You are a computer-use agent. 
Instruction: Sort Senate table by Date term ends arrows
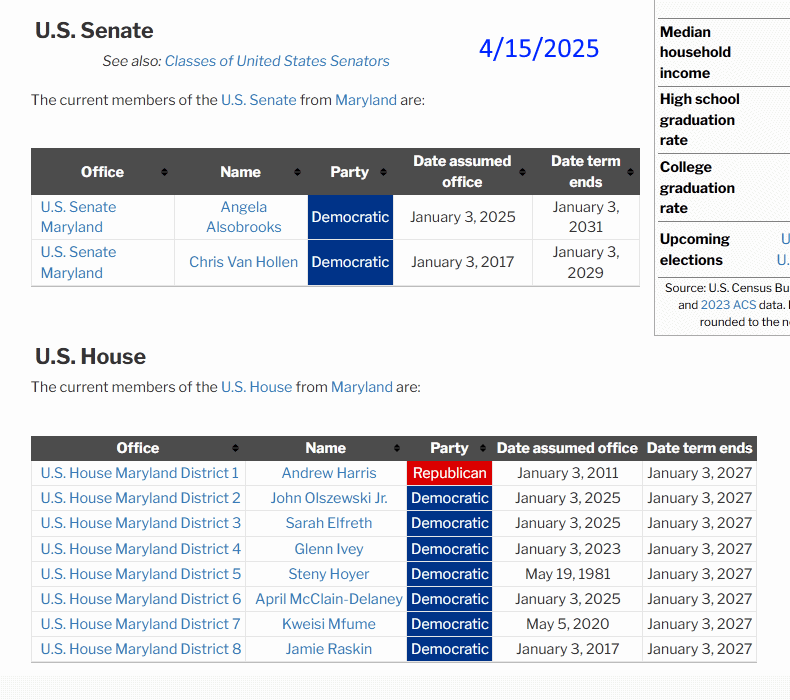tap(630, 172)
